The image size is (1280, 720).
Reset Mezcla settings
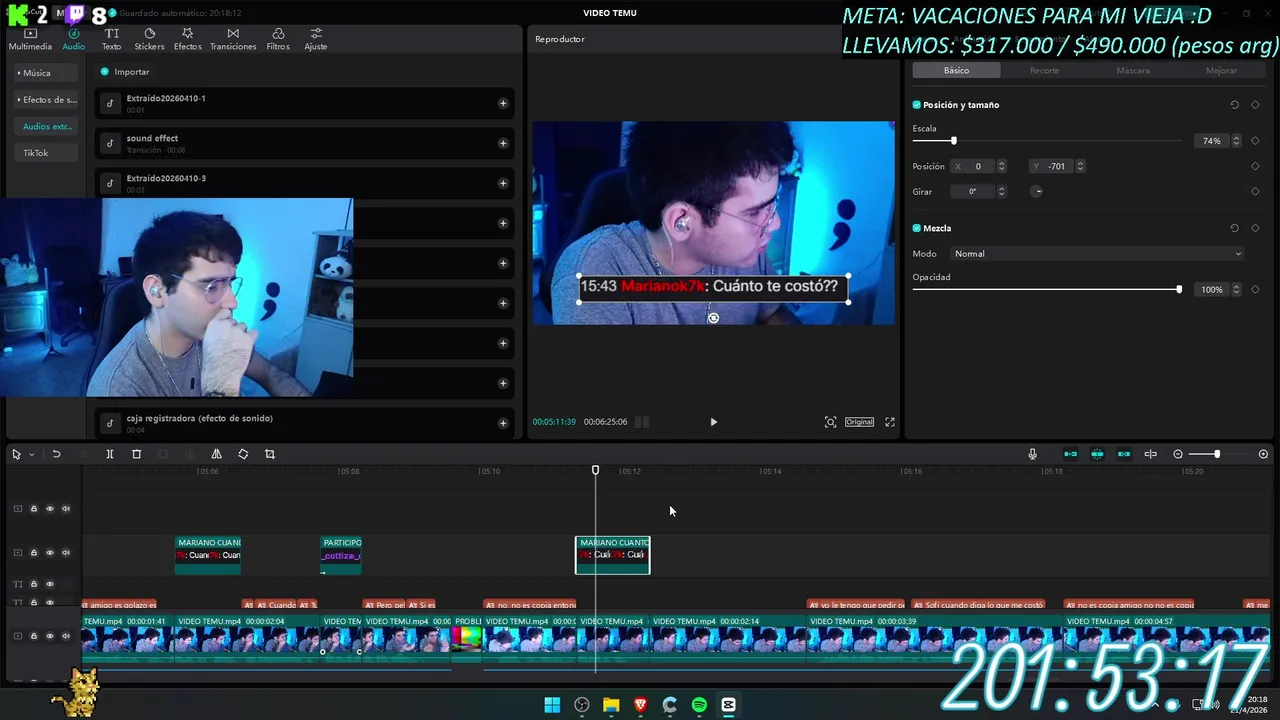pos(1234,228)
